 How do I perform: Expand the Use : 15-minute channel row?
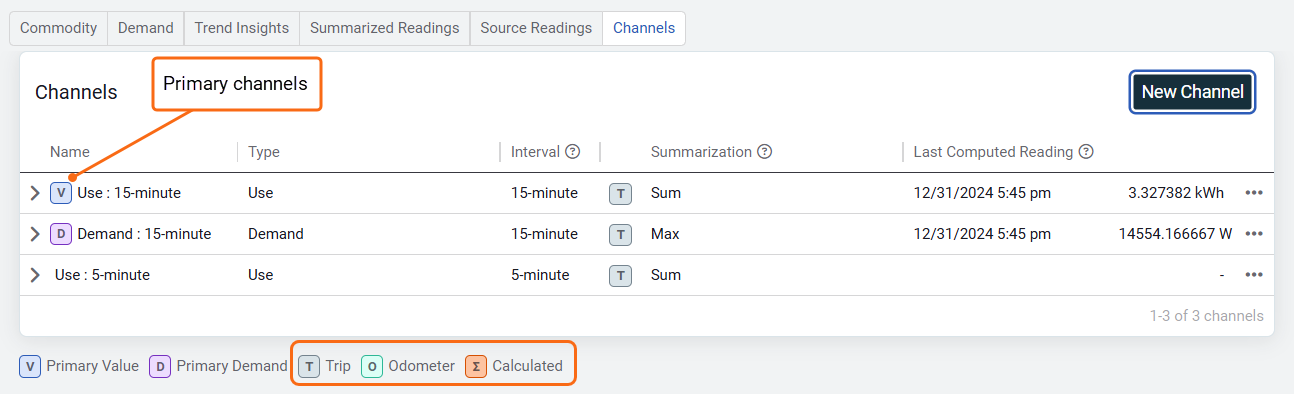[x=35, y=193]
